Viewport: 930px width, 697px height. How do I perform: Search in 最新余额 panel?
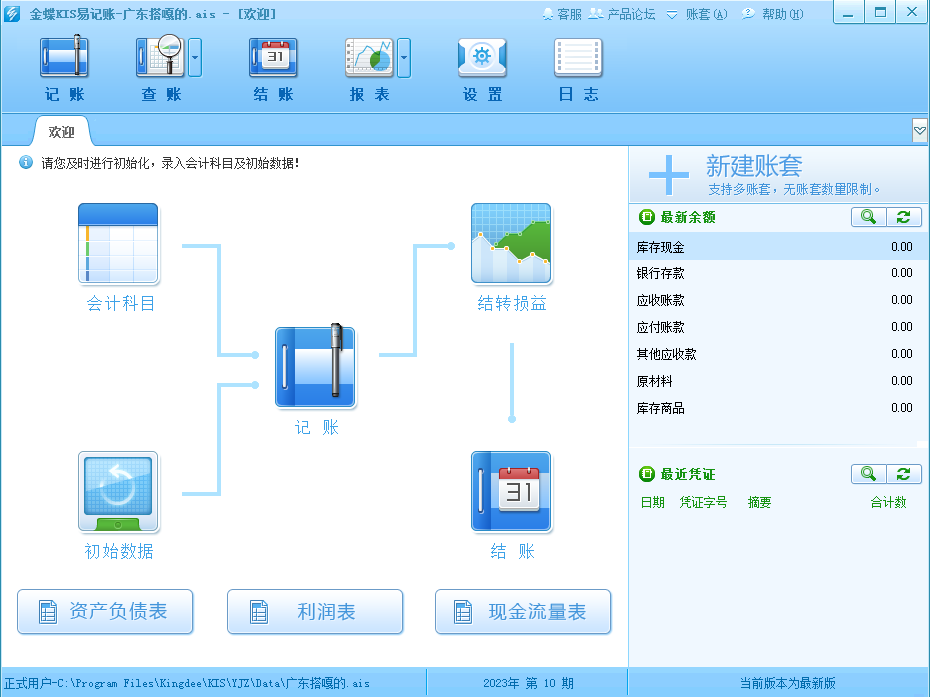point(868,217)
